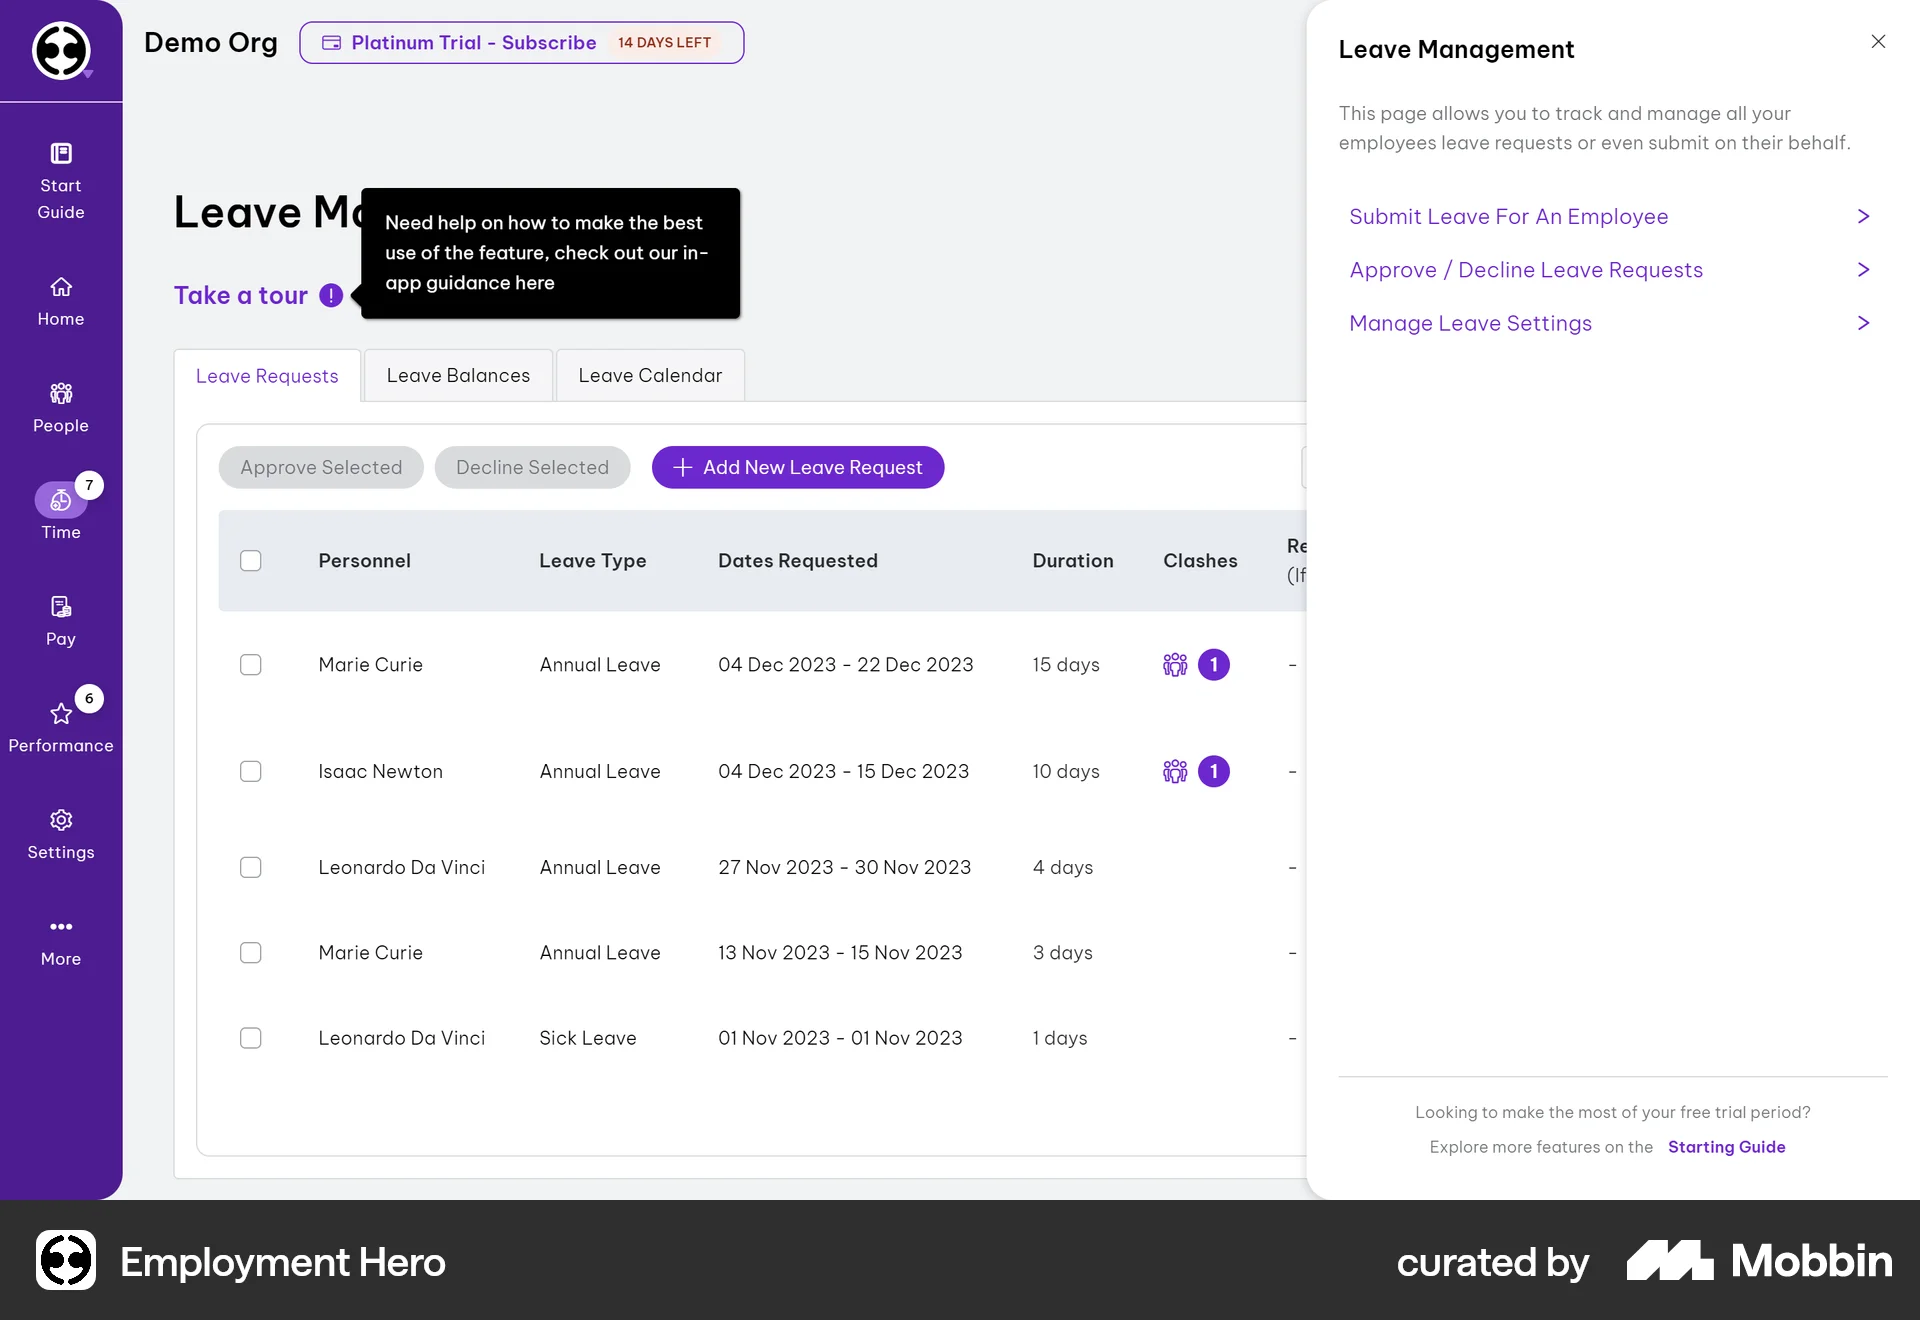Open the People section
The width and height of the screenshot is (1920, 1320).
tap(60, 407)
